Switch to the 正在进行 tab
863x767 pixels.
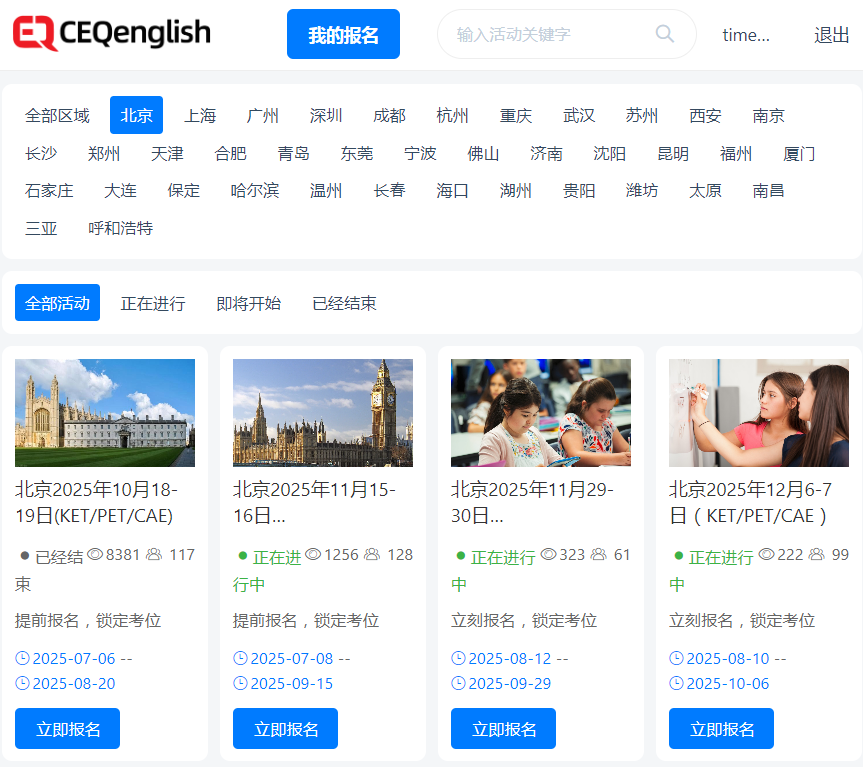point(153,303)
